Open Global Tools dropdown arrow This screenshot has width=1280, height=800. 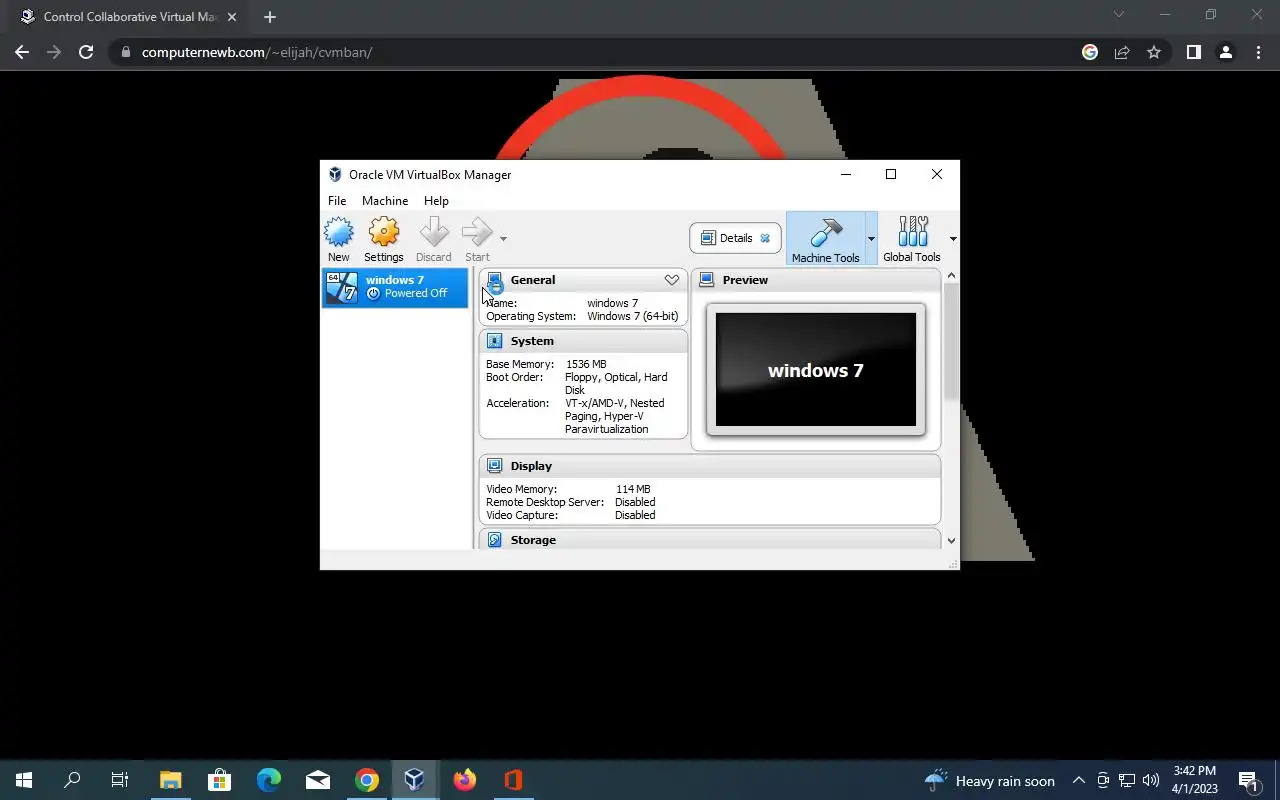pos(953,239)
